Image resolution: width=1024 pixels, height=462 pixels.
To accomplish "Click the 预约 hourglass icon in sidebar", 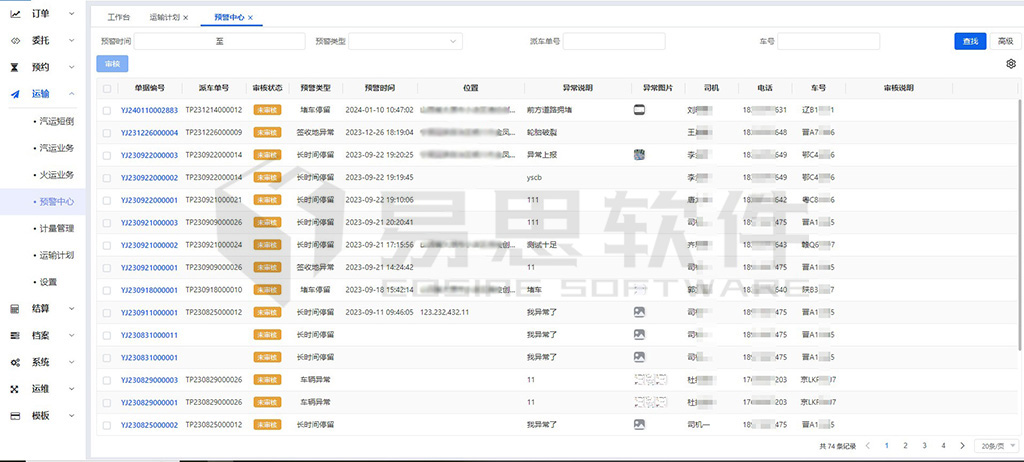I will [15, 68].
